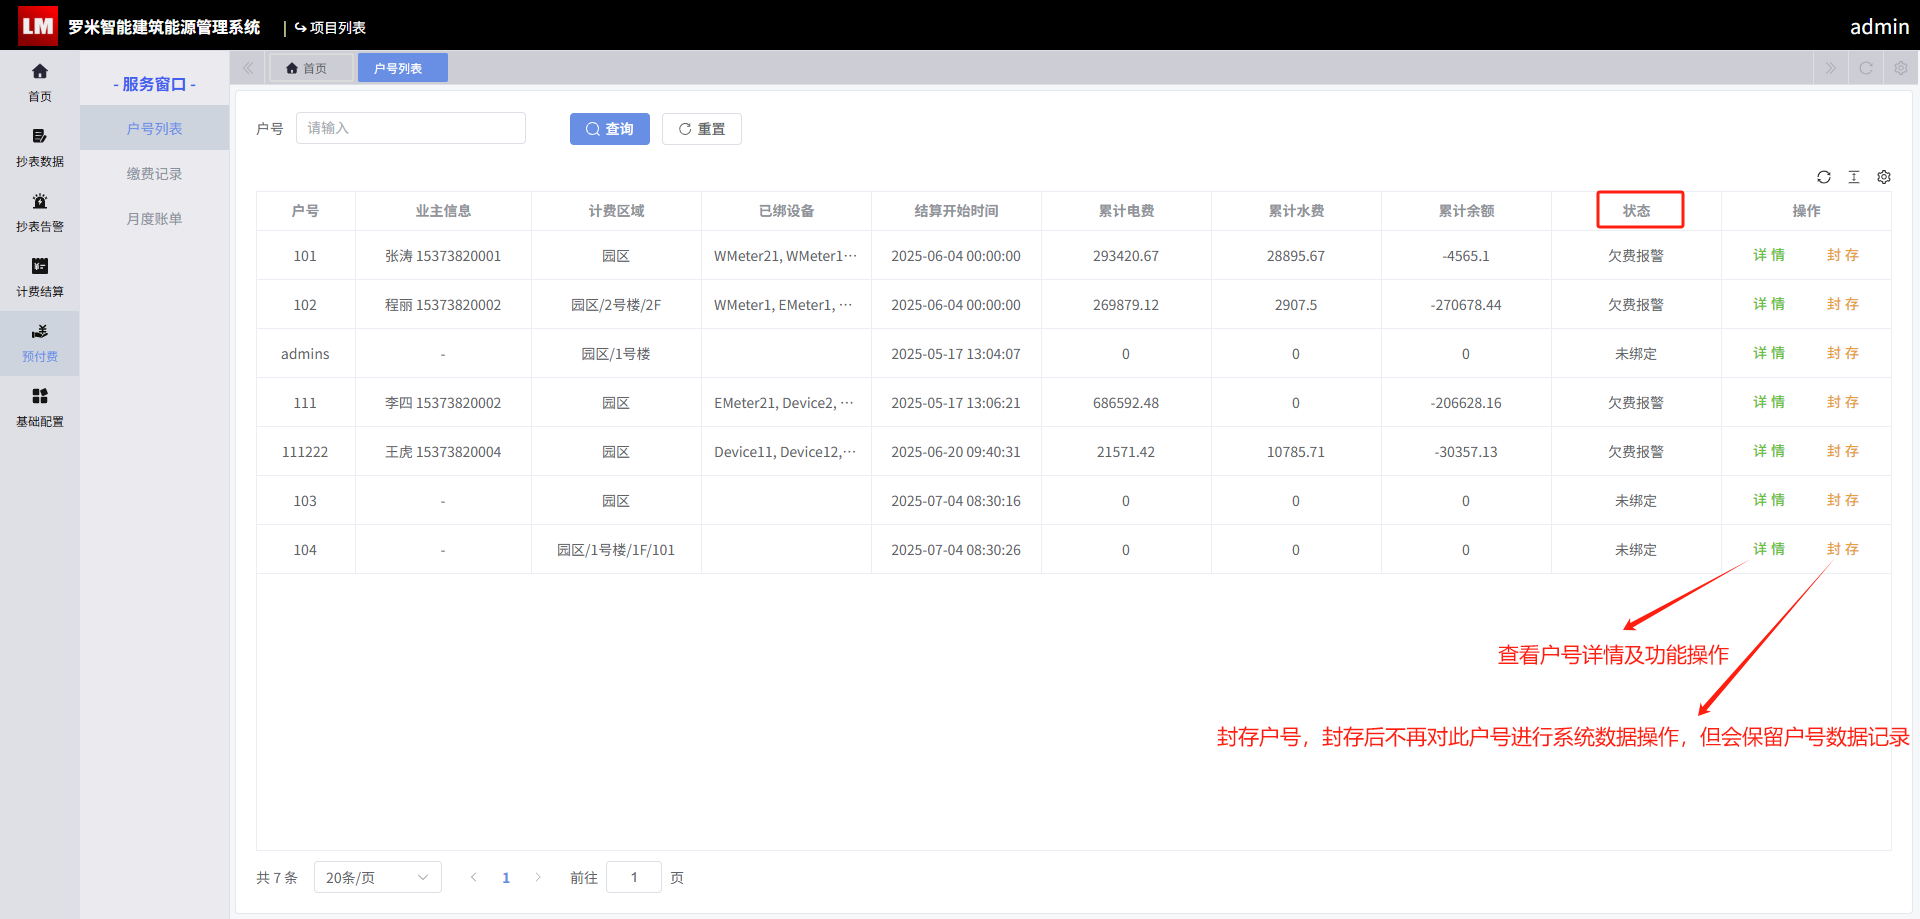Switch to the 户号列表 tab
1920x919 pixels.
402,68
